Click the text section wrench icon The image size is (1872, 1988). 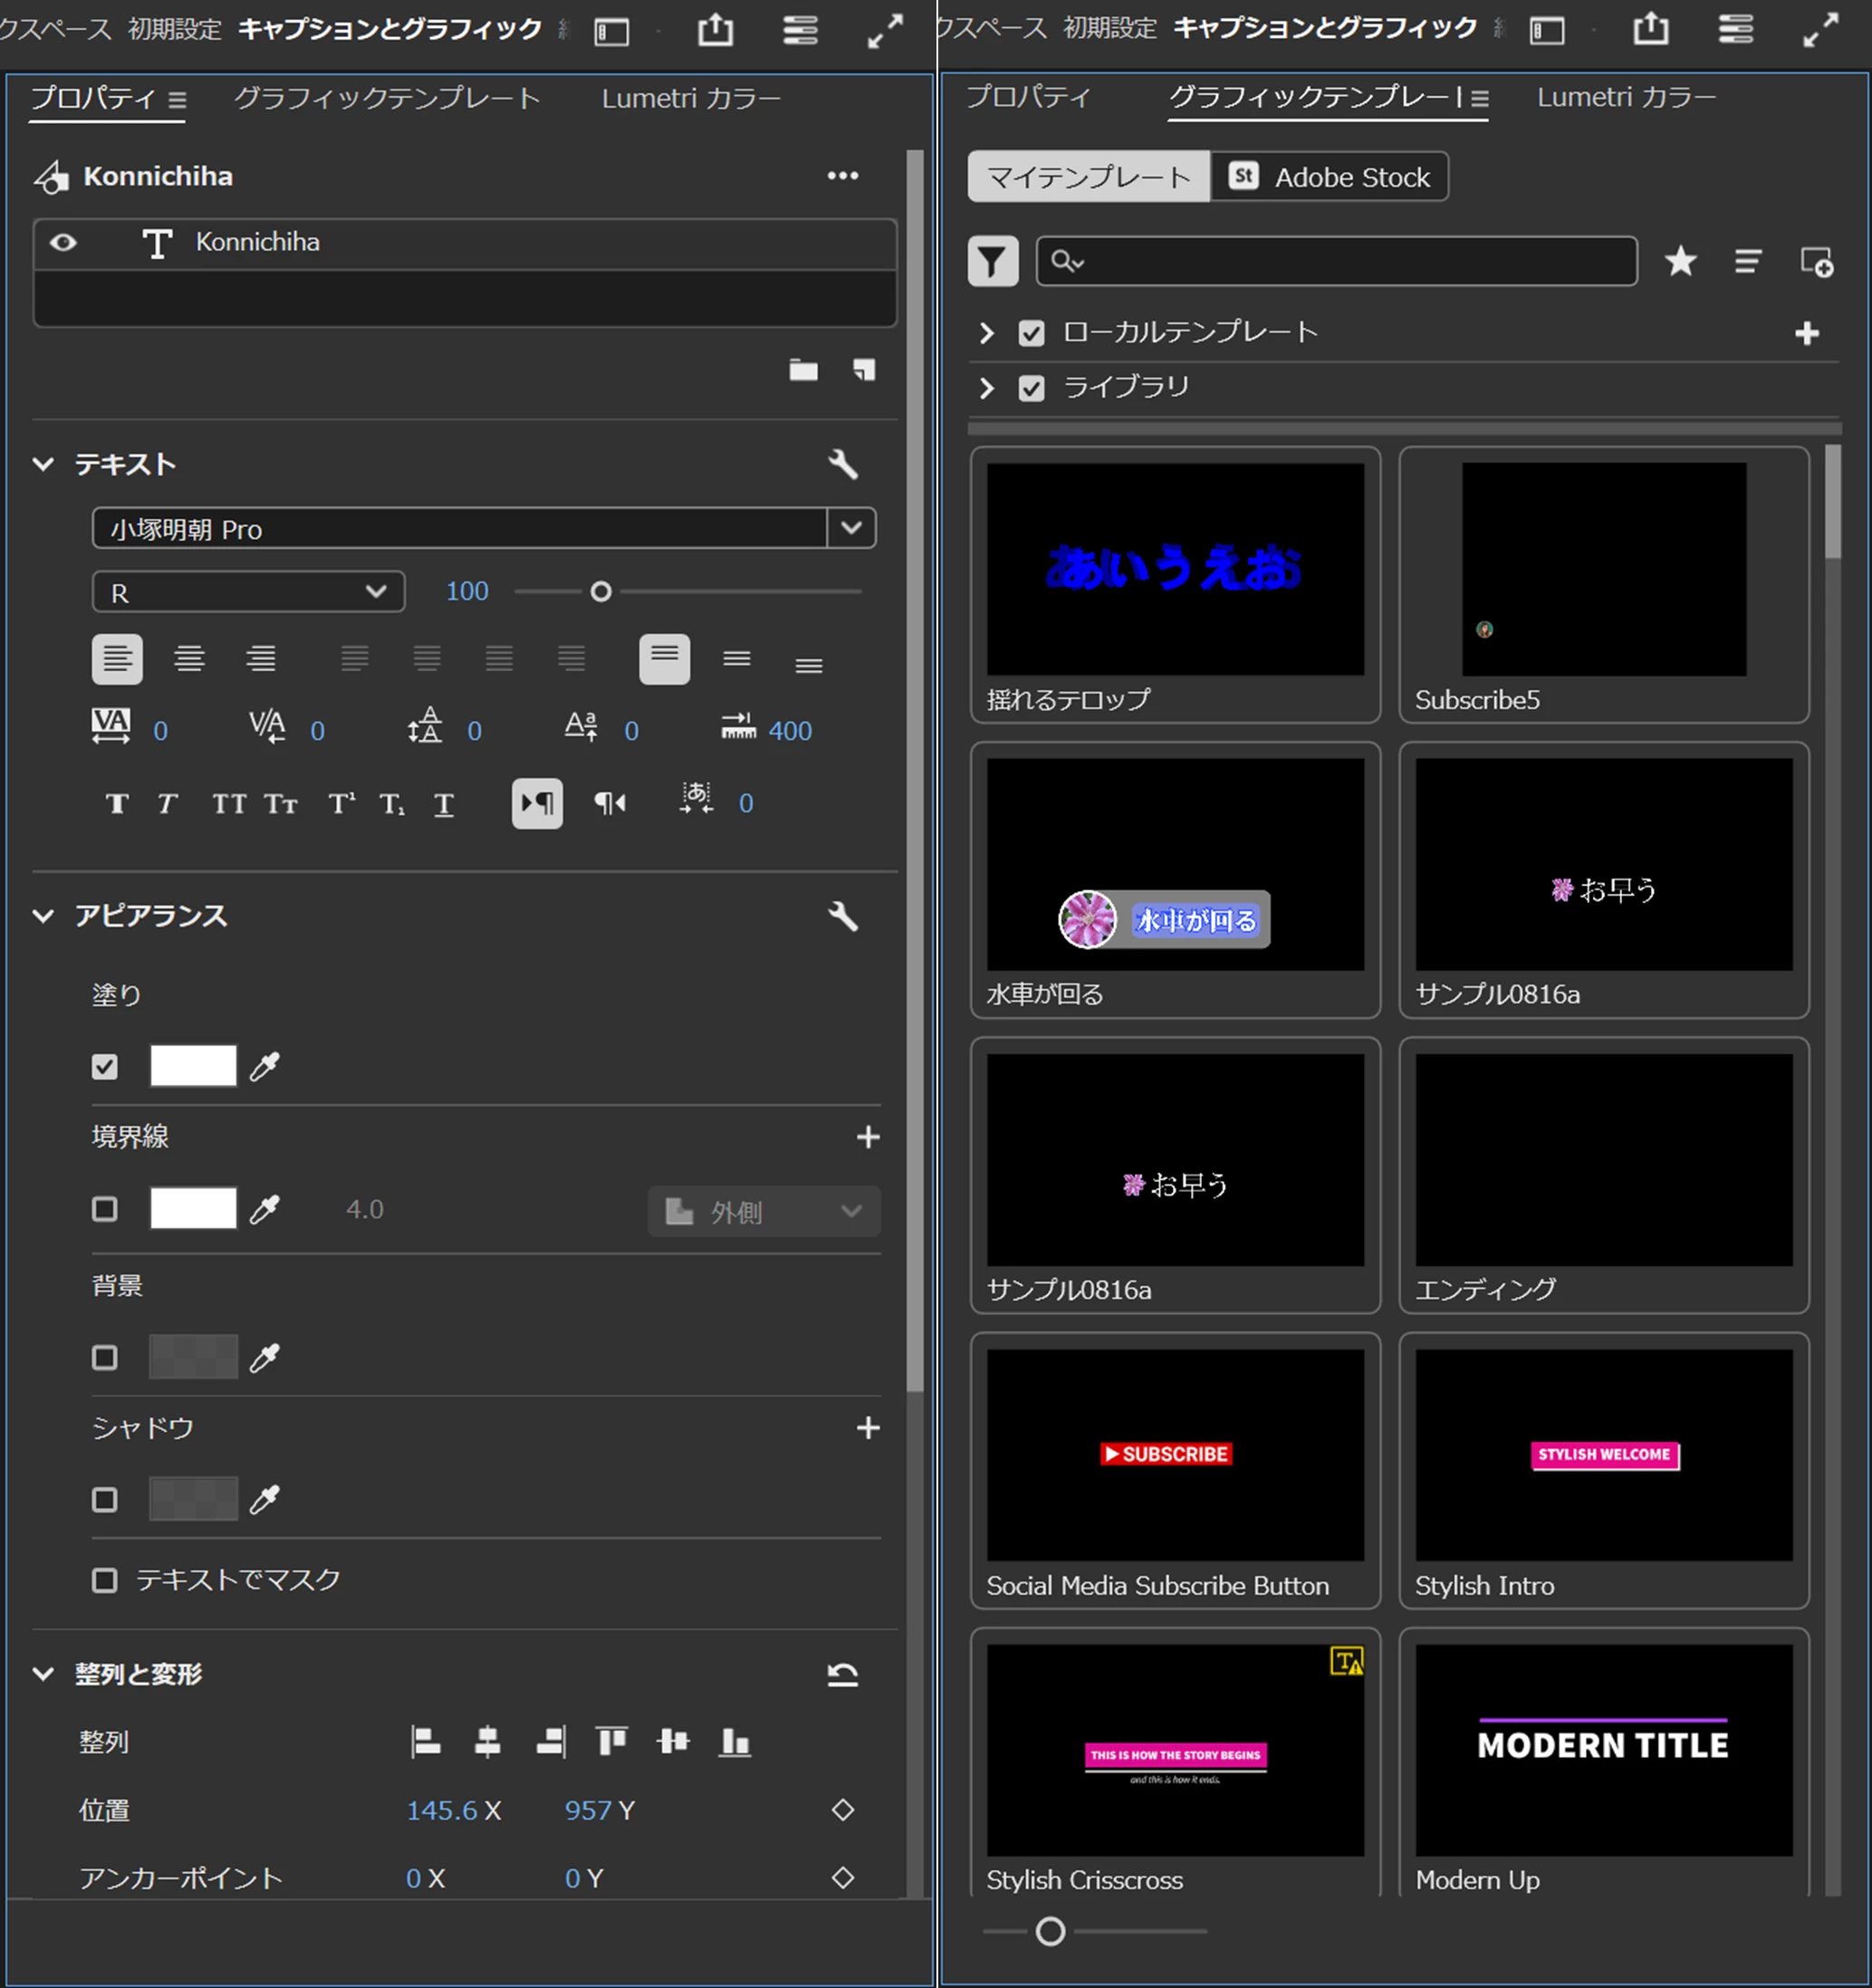tap(842, 464)
